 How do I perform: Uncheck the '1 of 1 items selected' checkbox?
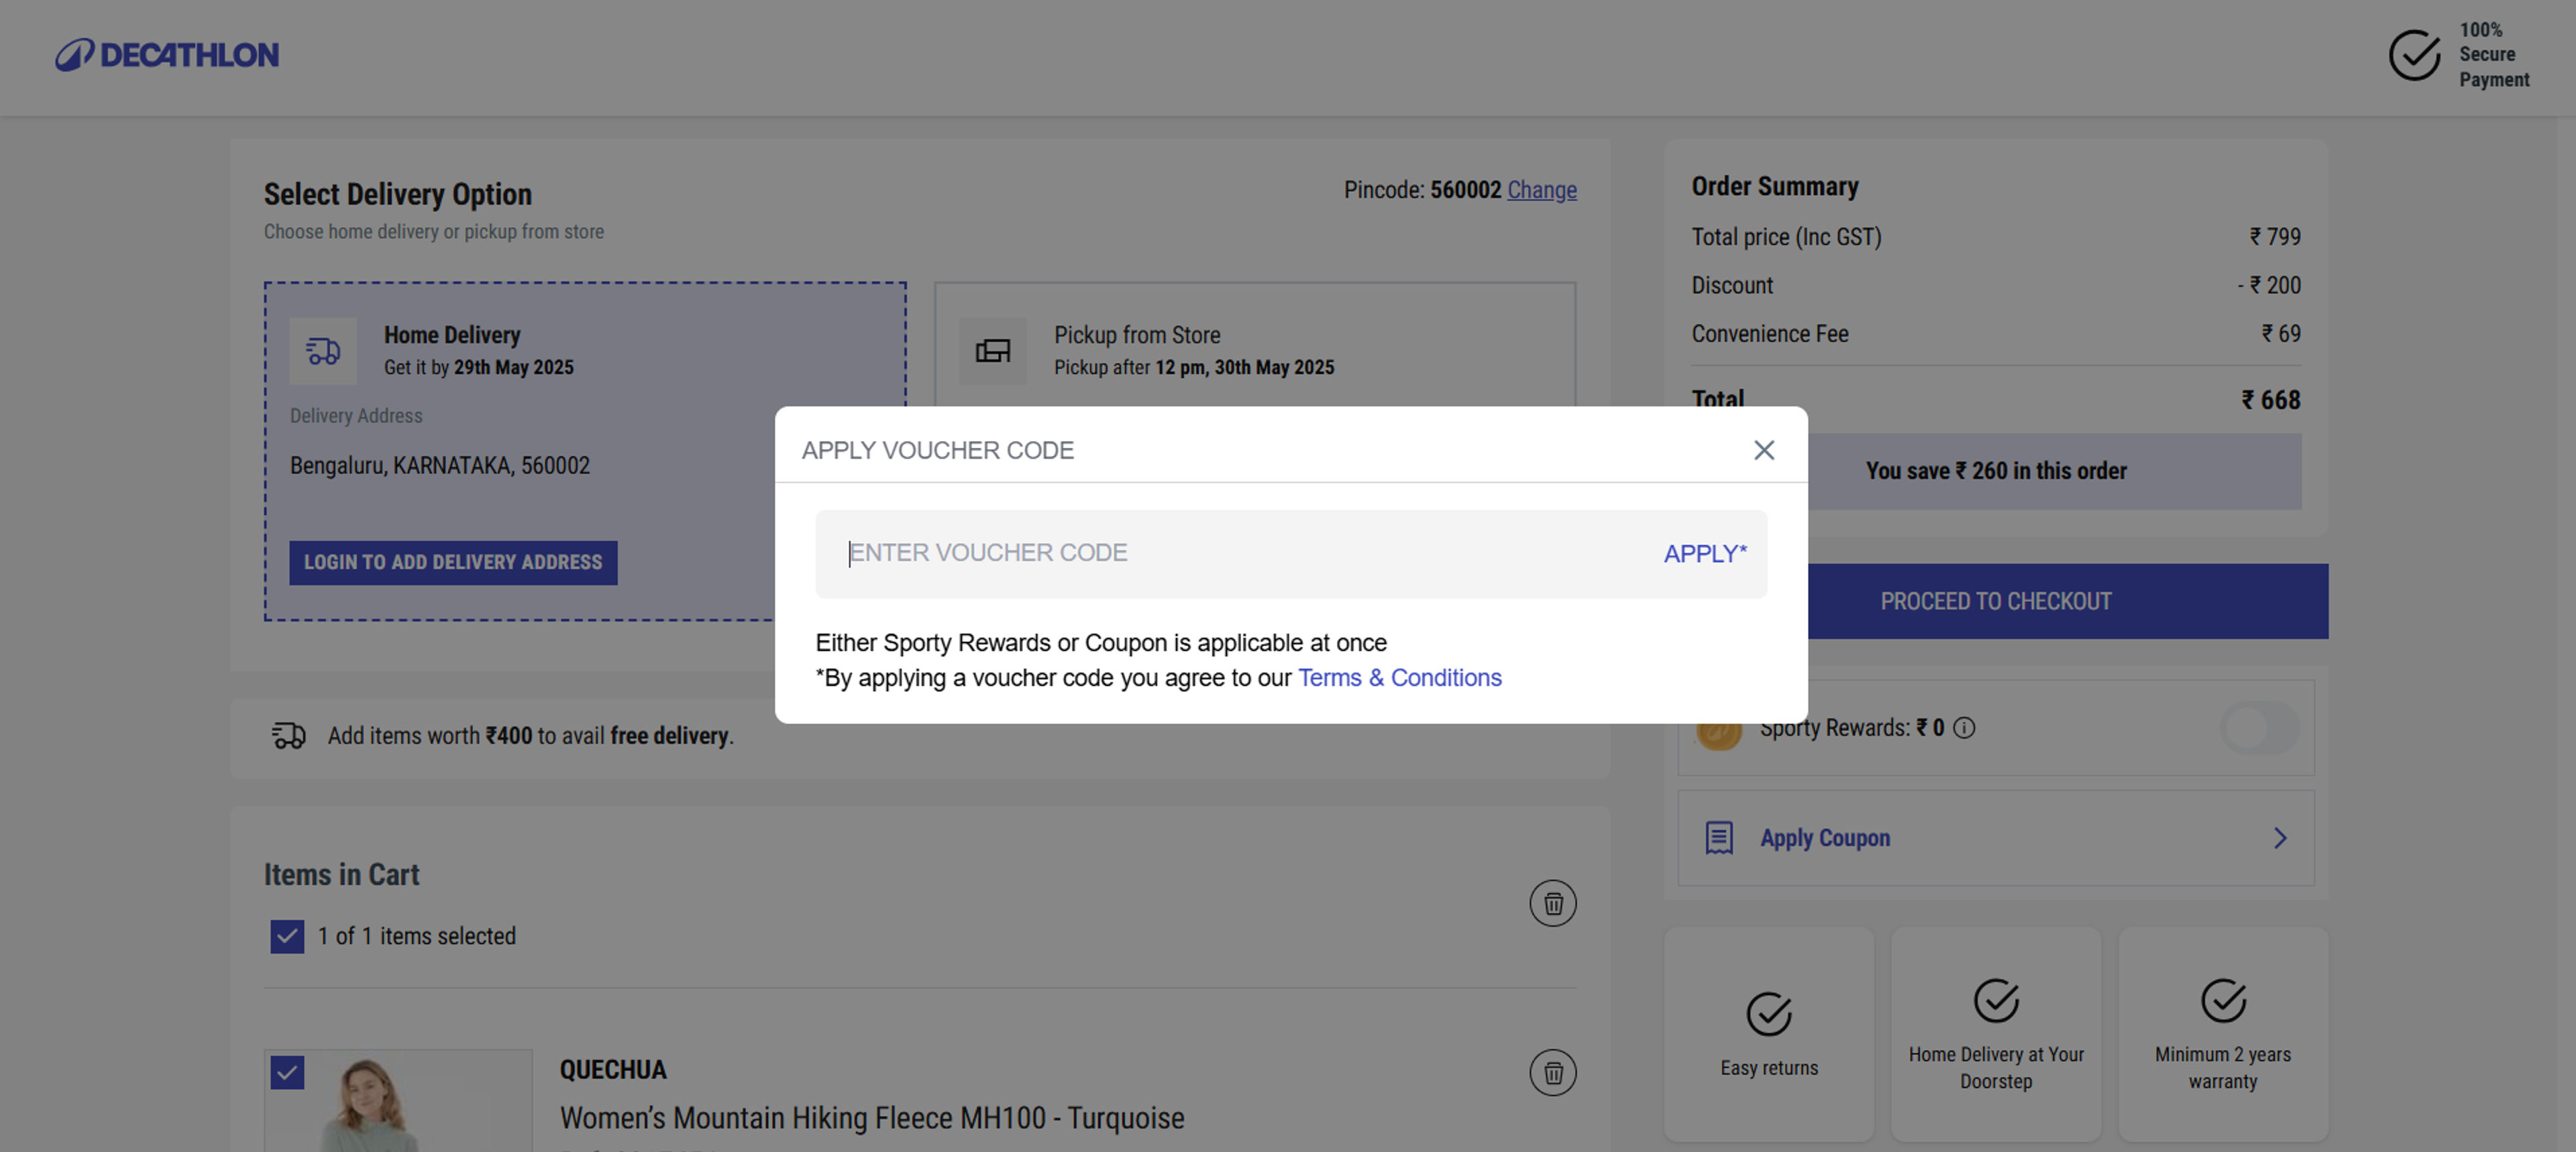(x=287, y=936)
